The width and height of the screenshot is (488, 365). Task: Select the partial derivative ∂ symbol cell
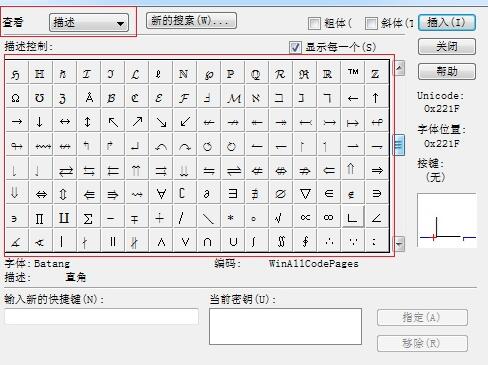coord(208,193)
